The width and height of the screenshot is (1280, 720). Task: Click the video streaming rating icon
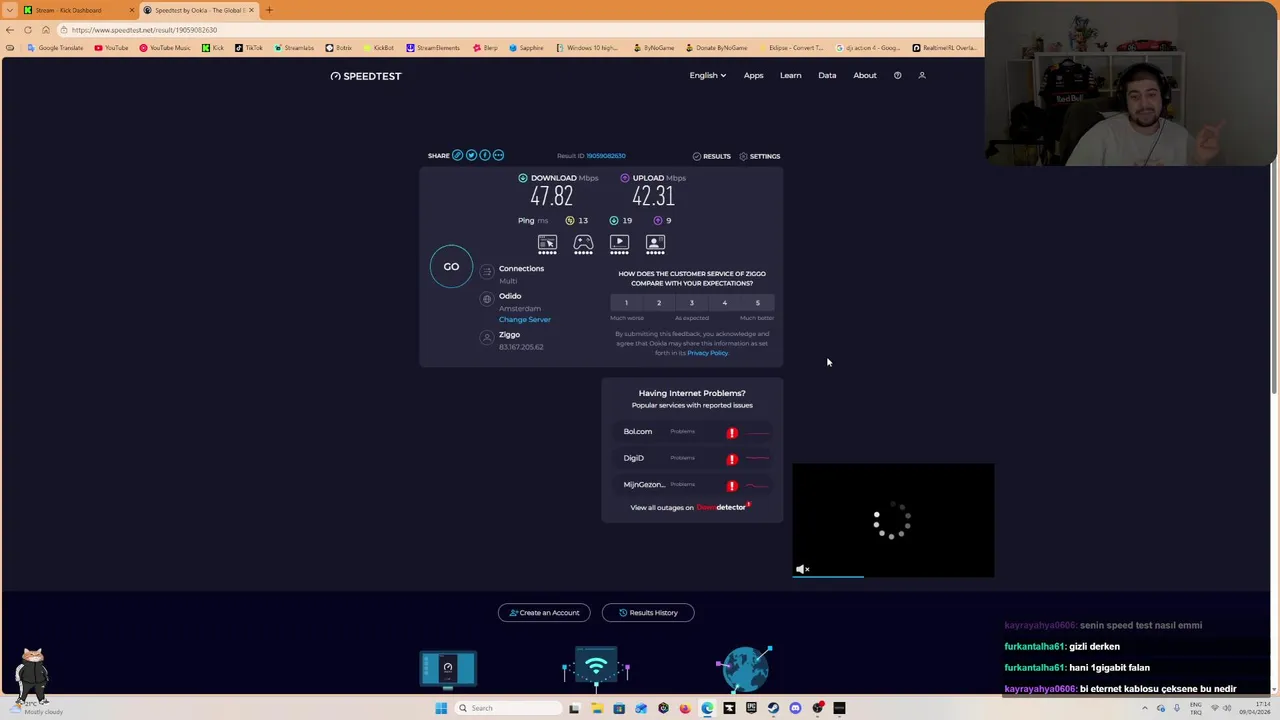tap(619, 244)
